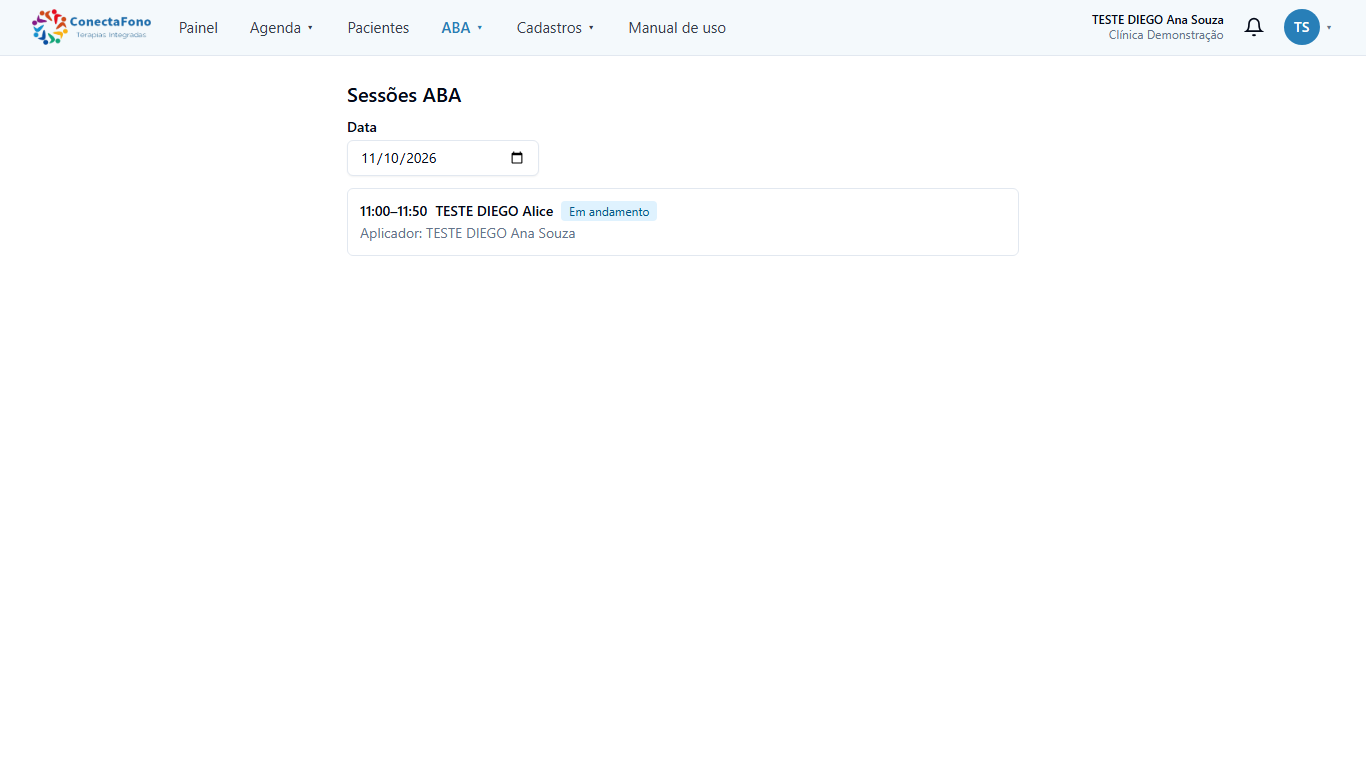Expand the Agenda menu arrow
The image size is (1366, 768).
(x=310, y=28)
